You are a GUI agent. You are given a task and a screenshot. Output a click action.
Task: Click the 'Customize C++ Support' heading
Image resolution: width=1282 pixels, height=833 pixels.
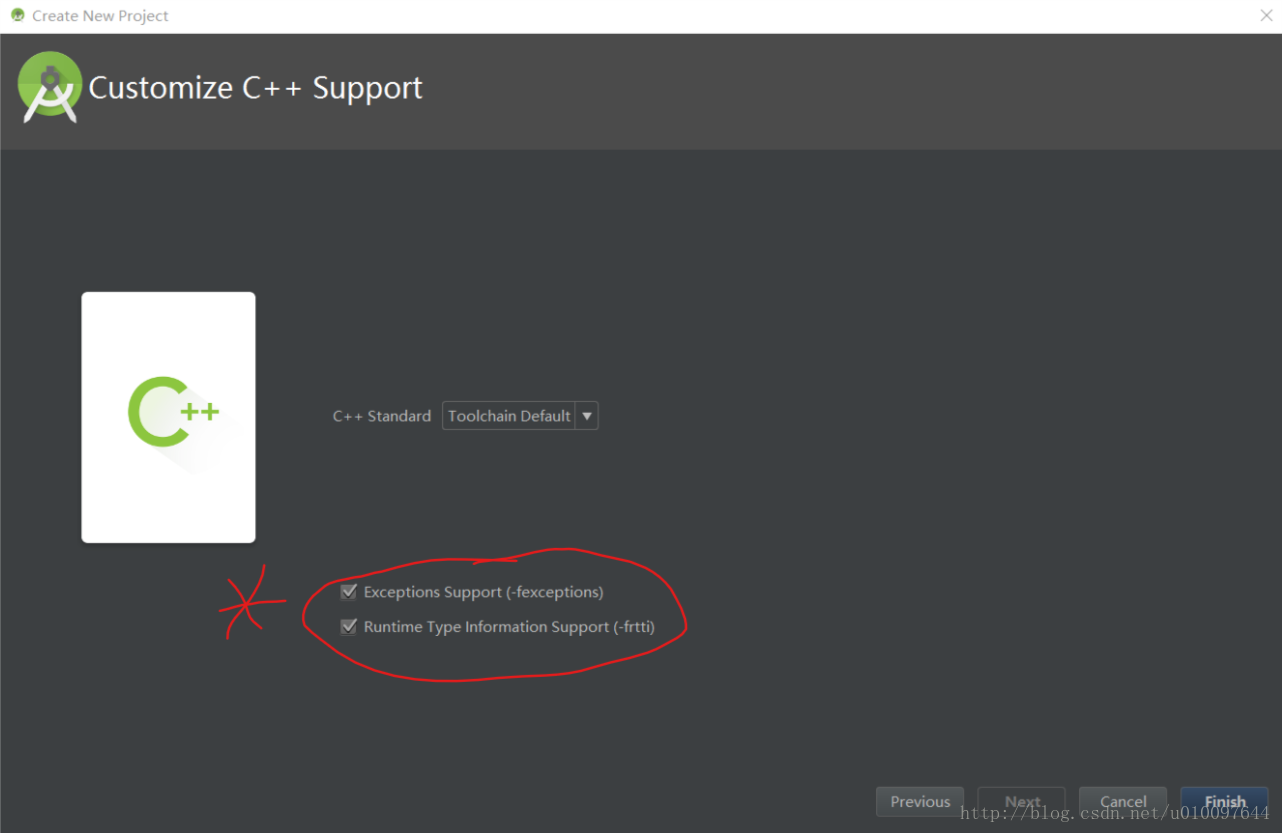click(x=256, y=88)
